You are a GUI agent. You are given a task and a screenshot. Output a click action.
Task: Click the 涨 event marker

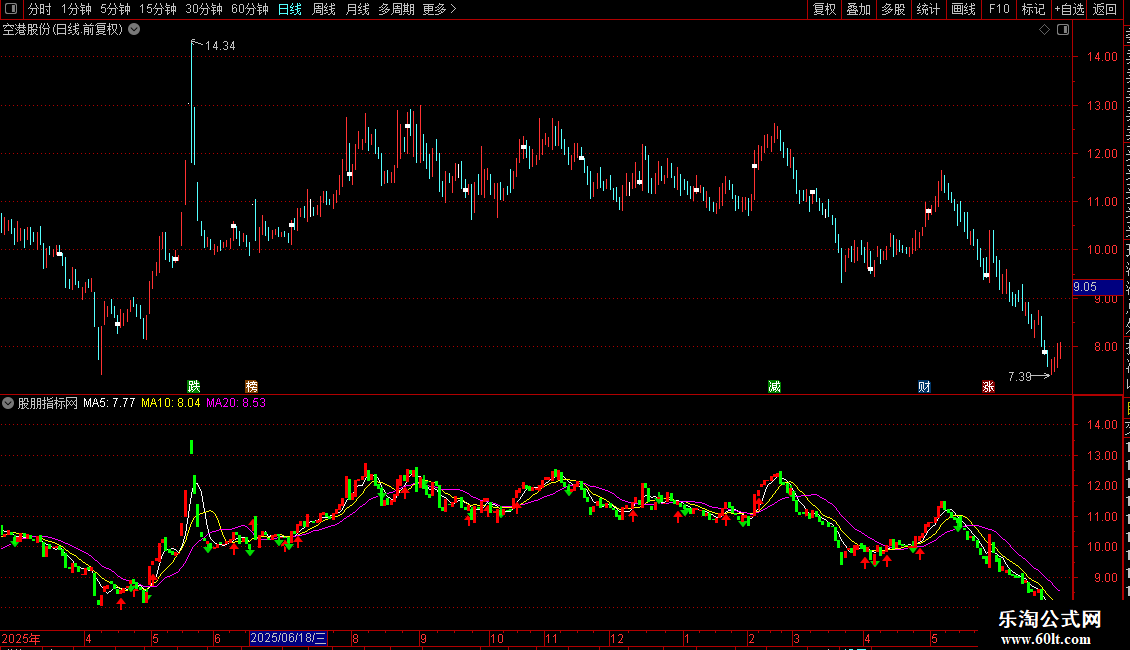pyautogui.click(x=988, y=387)
